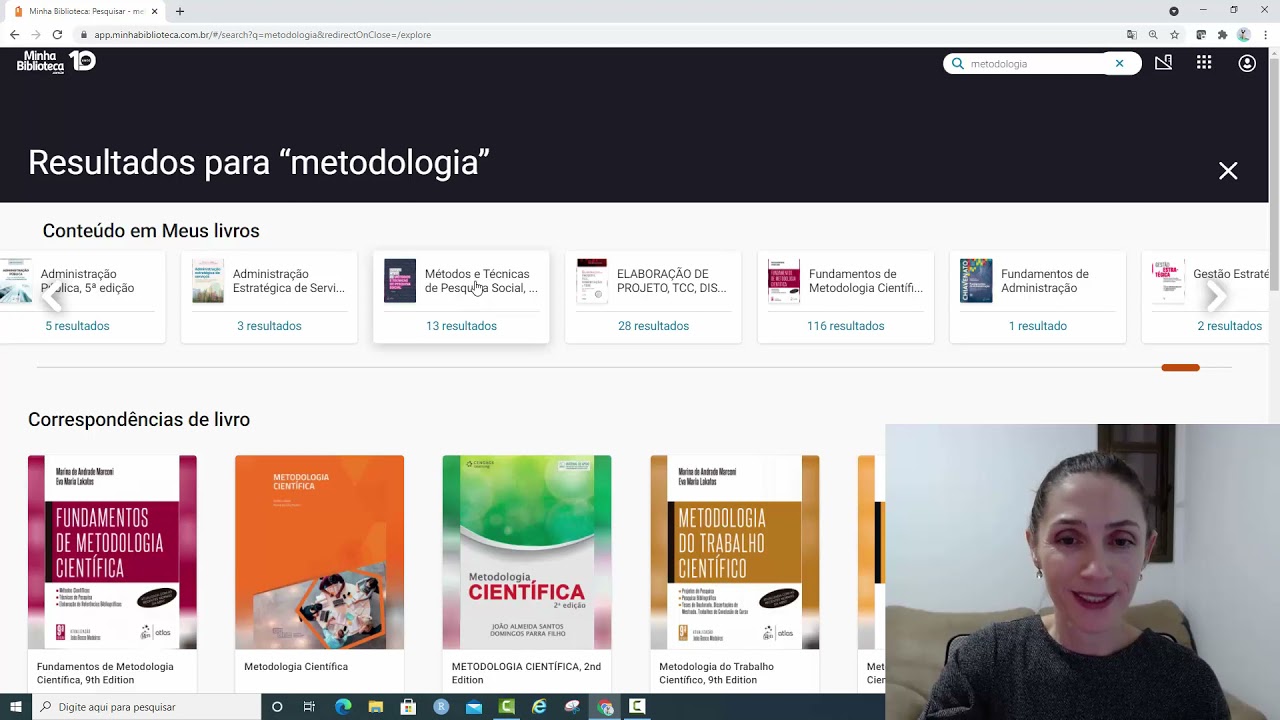Open a new browser tab
1280x720 pixels.
coord(180,11)
